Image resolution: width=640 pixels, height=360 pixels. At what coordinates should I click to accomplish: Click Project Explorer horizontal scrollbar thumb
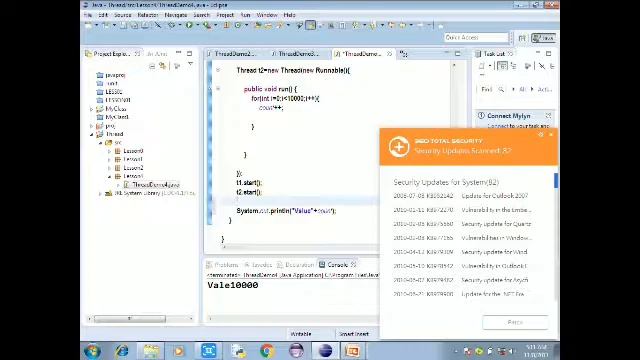(x=130, y=318)
